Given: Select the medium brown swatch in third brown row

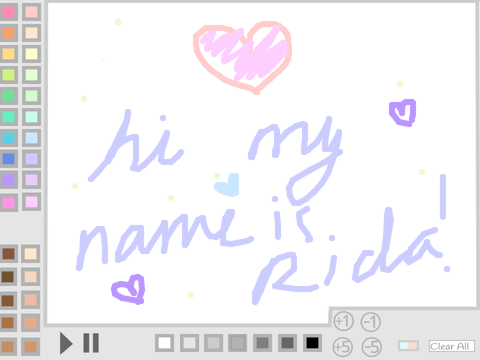Looking at the screenshot, I should point(8,300).
